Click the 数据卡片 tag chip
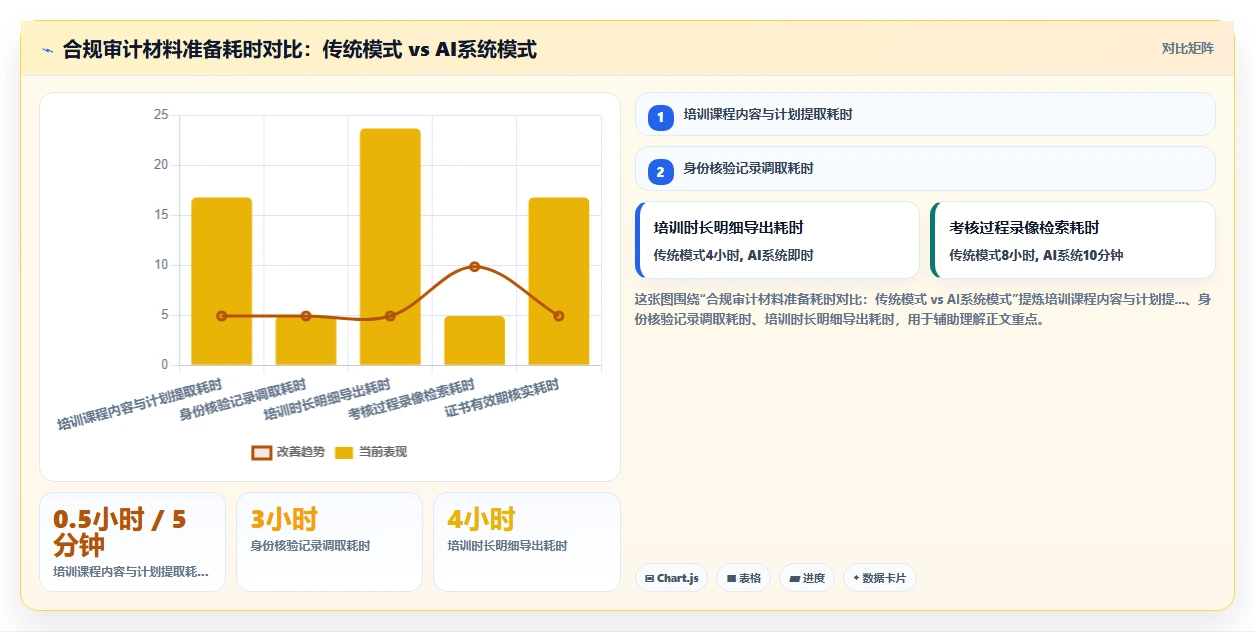This screenshot has height=632, width=1255. pos(879,578)
